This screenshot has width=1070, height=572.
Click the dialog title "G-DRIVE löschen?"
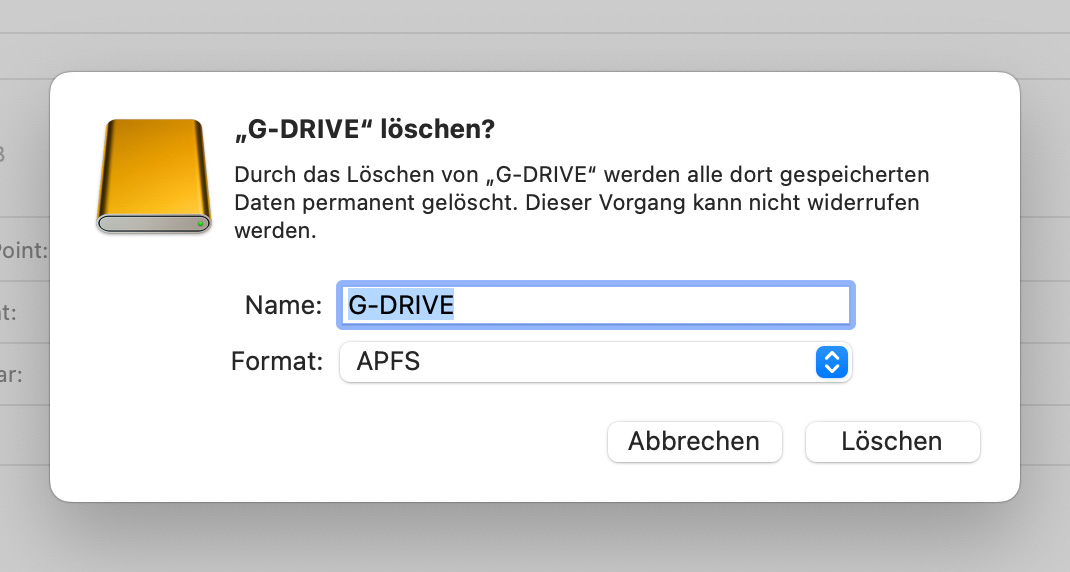(x=364, y=130)
